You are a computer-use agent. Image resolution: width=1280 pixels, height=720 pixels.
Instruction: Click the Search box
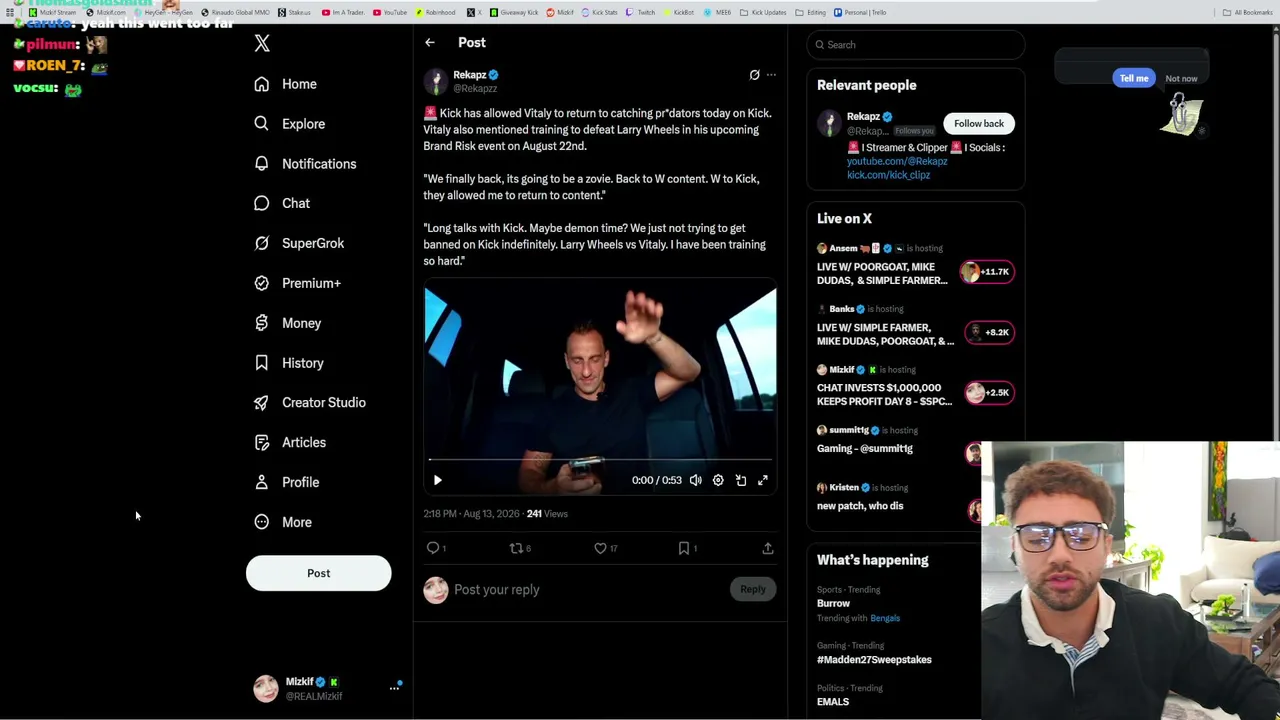916,45
